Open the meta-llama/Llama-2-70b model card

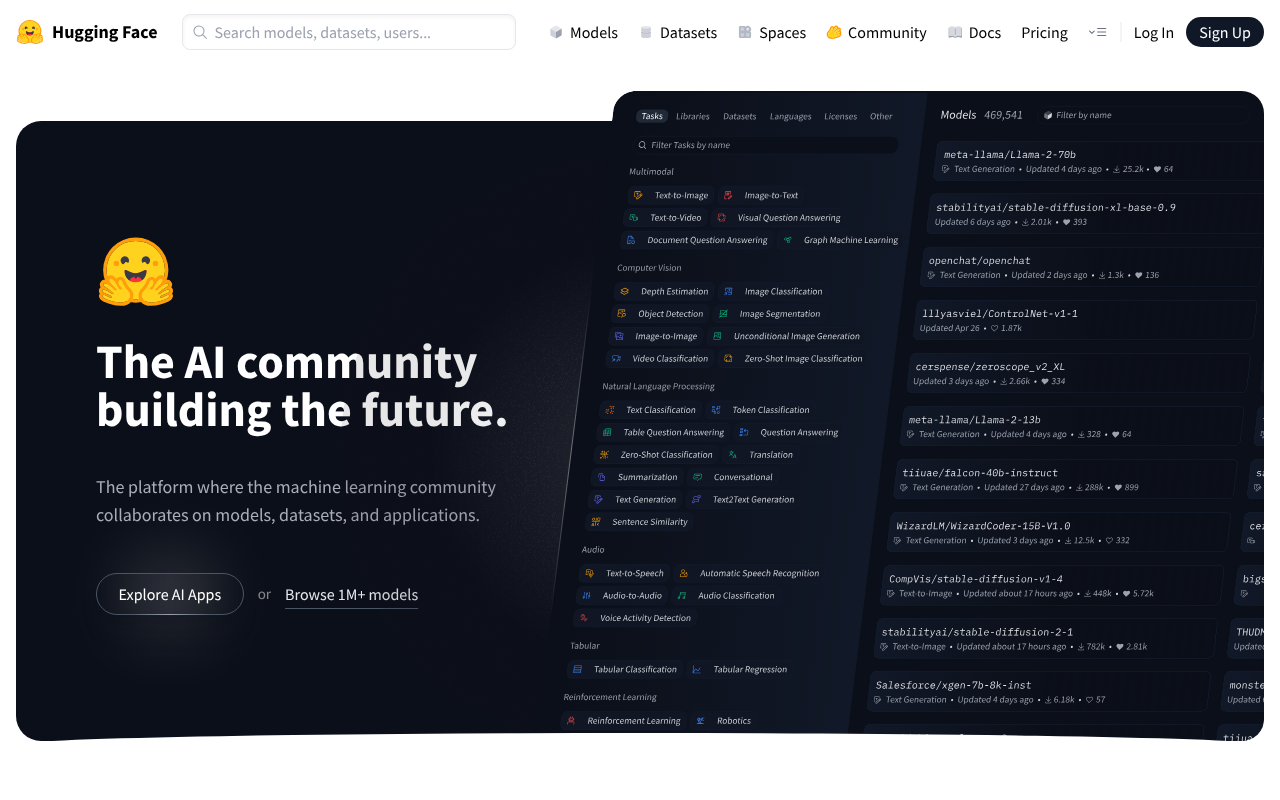pos(1010,155)
